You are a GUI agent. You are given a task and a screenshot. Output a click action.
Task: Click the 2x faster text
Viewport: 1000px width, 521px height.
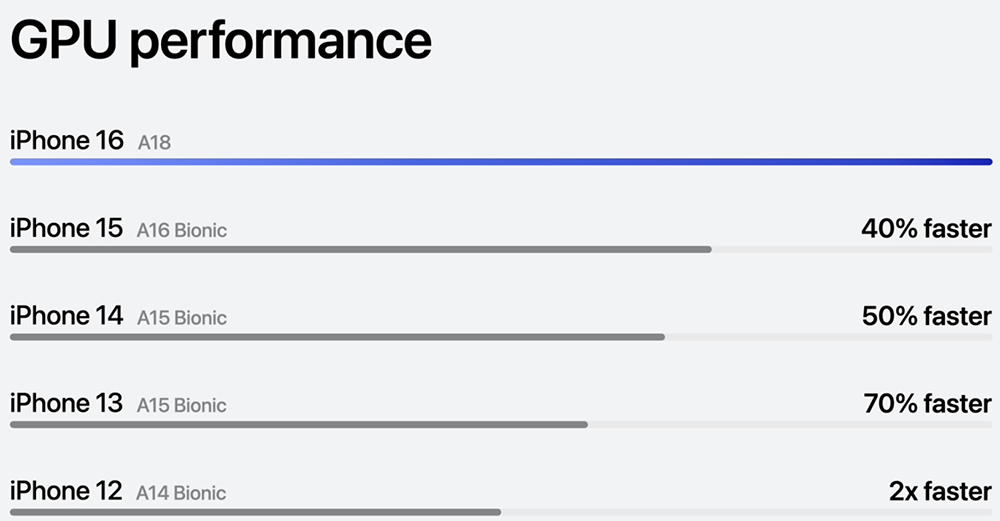point(940,492)
